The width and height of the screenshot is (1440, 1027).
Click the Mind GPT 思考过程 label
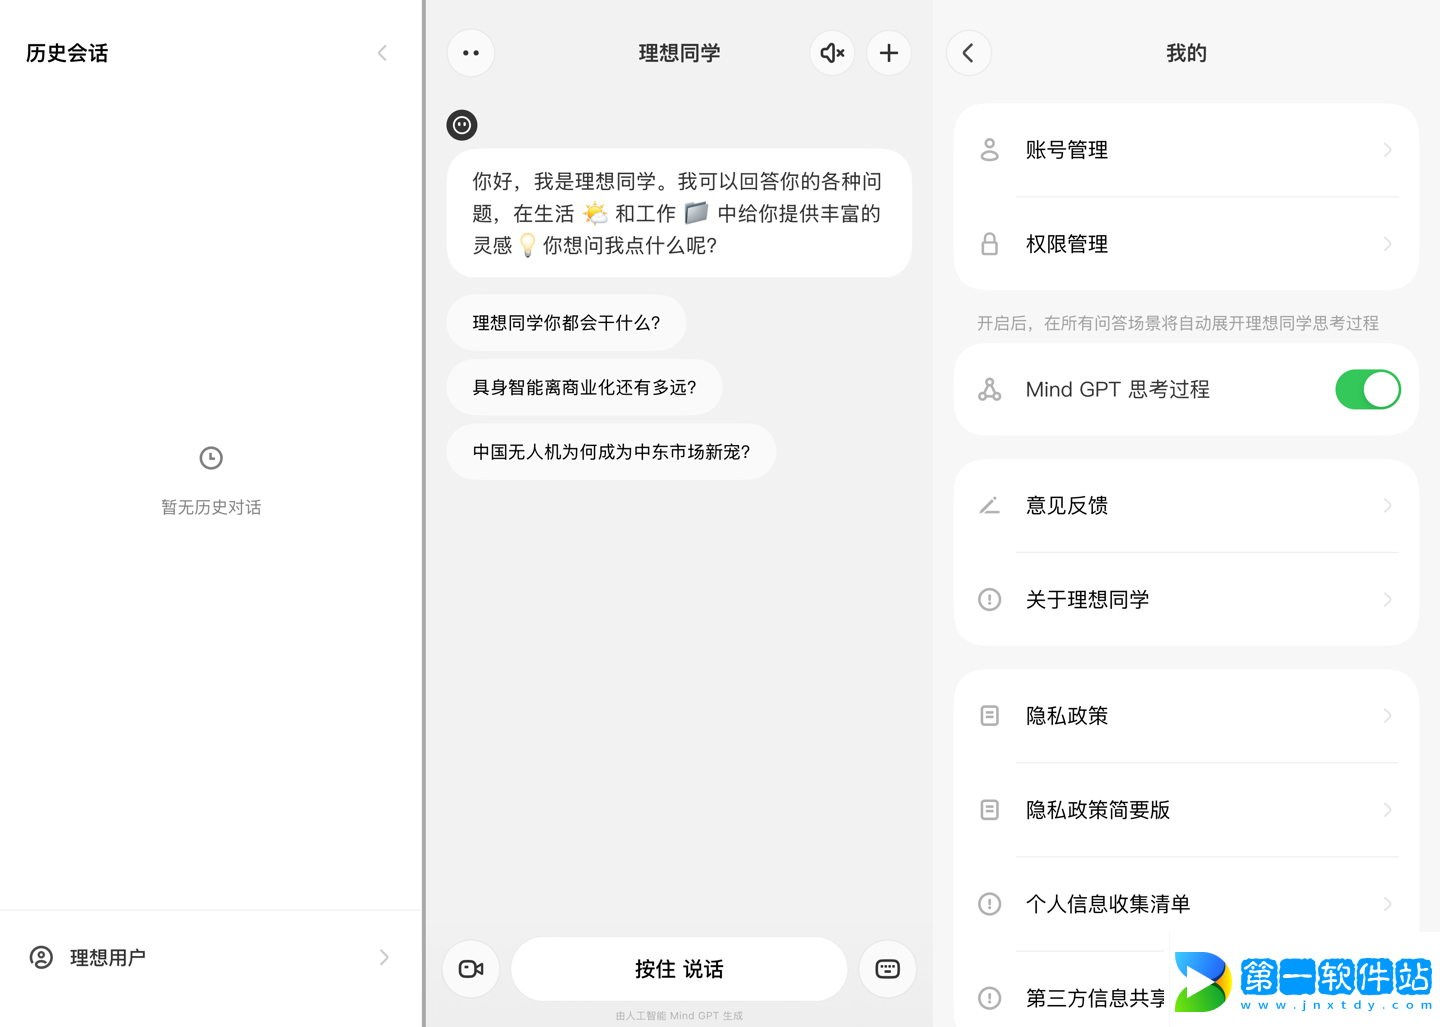(1117, 389)
